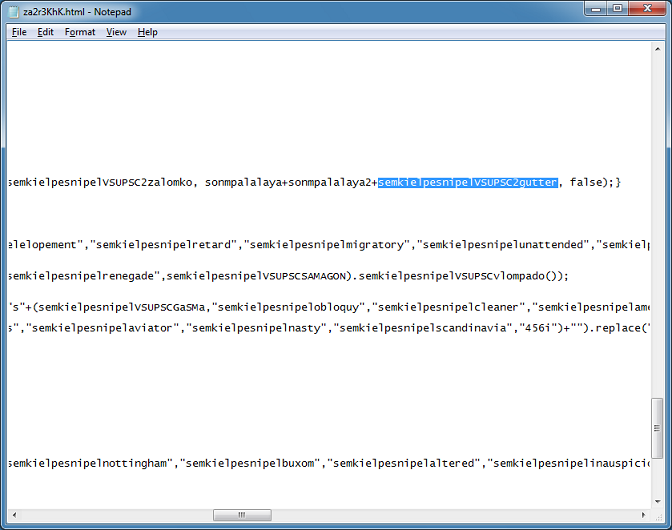Open the Format menu
This screenshot has height=530, width=672.
[x=80, y=32]
